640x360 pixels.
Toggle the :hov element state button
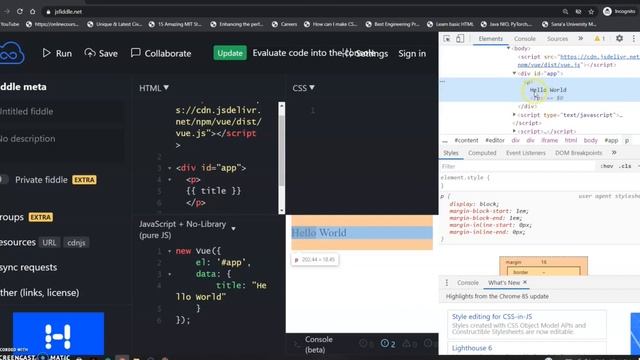(607, 167)
